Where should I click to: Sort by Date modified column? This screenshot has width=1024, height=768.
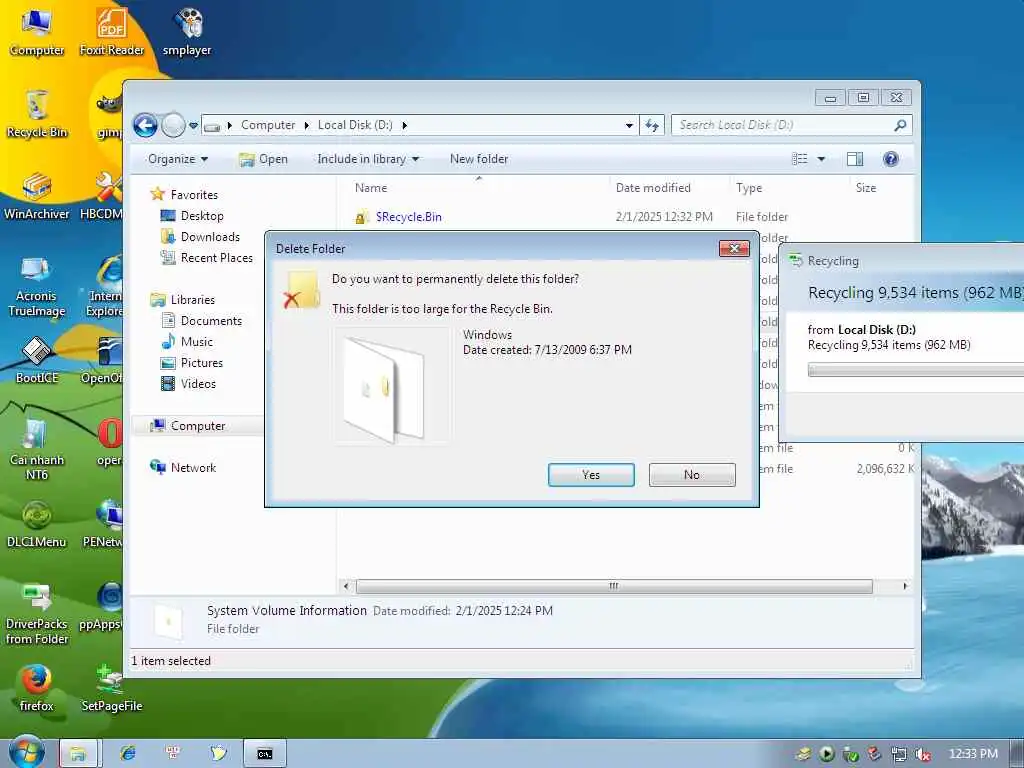coord(653,187)
